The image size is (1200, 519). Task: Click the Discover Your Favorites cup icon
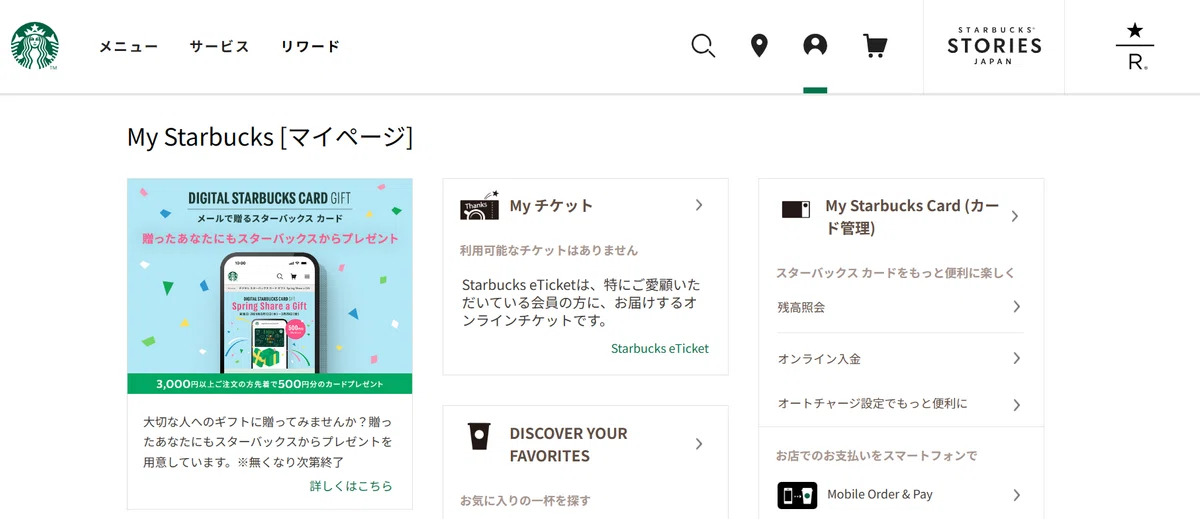[x=479, y=436]
